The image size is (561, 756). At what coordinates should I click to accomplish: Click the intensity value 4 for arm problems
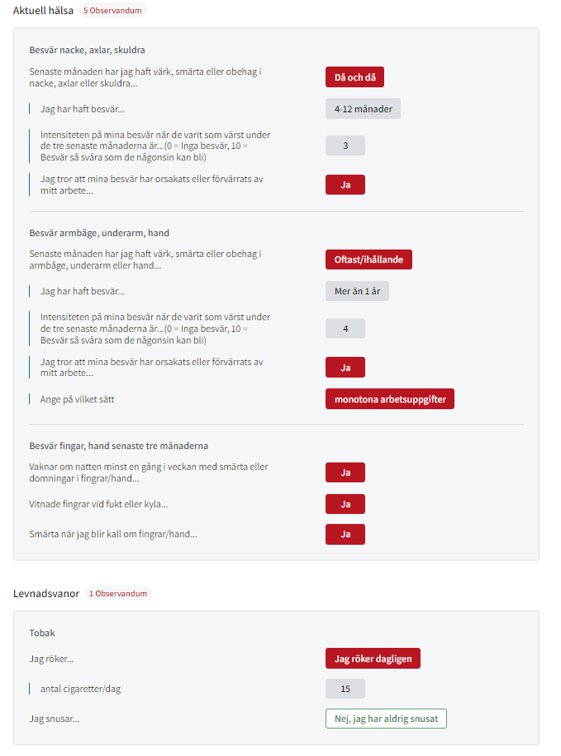pos(345,329)
